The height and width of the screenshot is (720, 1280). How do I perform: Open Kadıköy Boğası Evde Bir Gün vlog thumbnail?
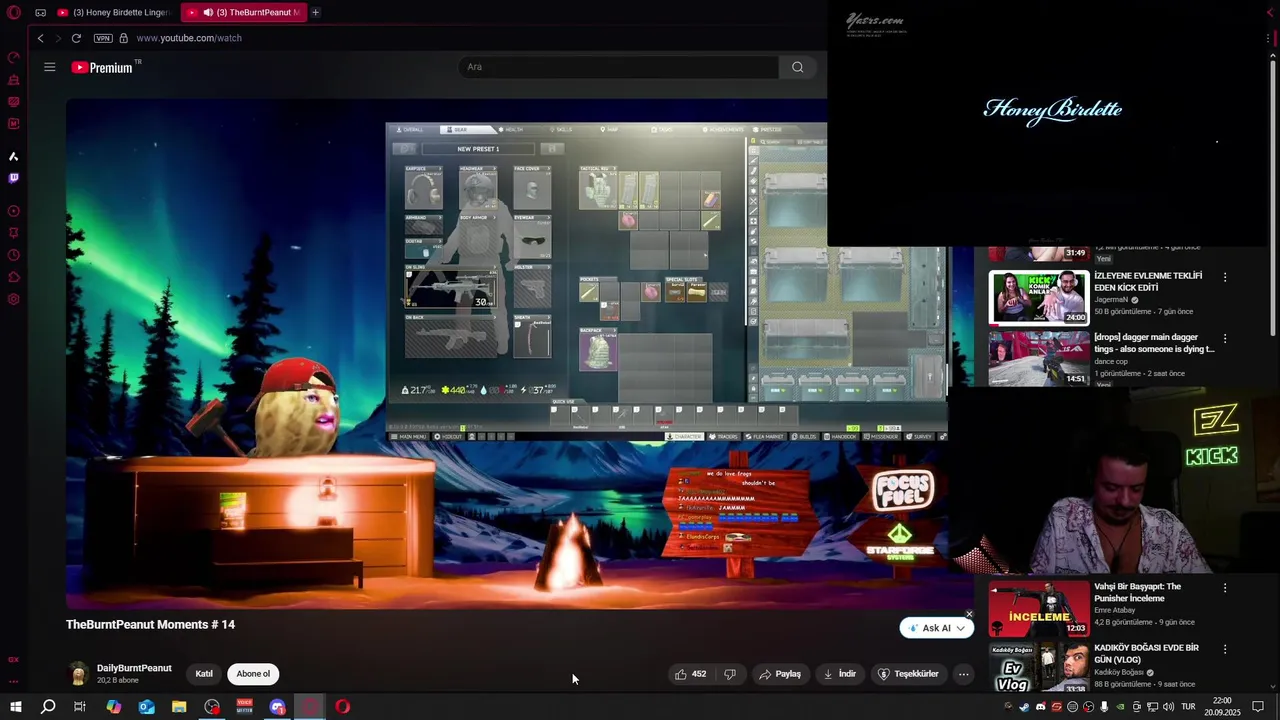coord(1039,667)
